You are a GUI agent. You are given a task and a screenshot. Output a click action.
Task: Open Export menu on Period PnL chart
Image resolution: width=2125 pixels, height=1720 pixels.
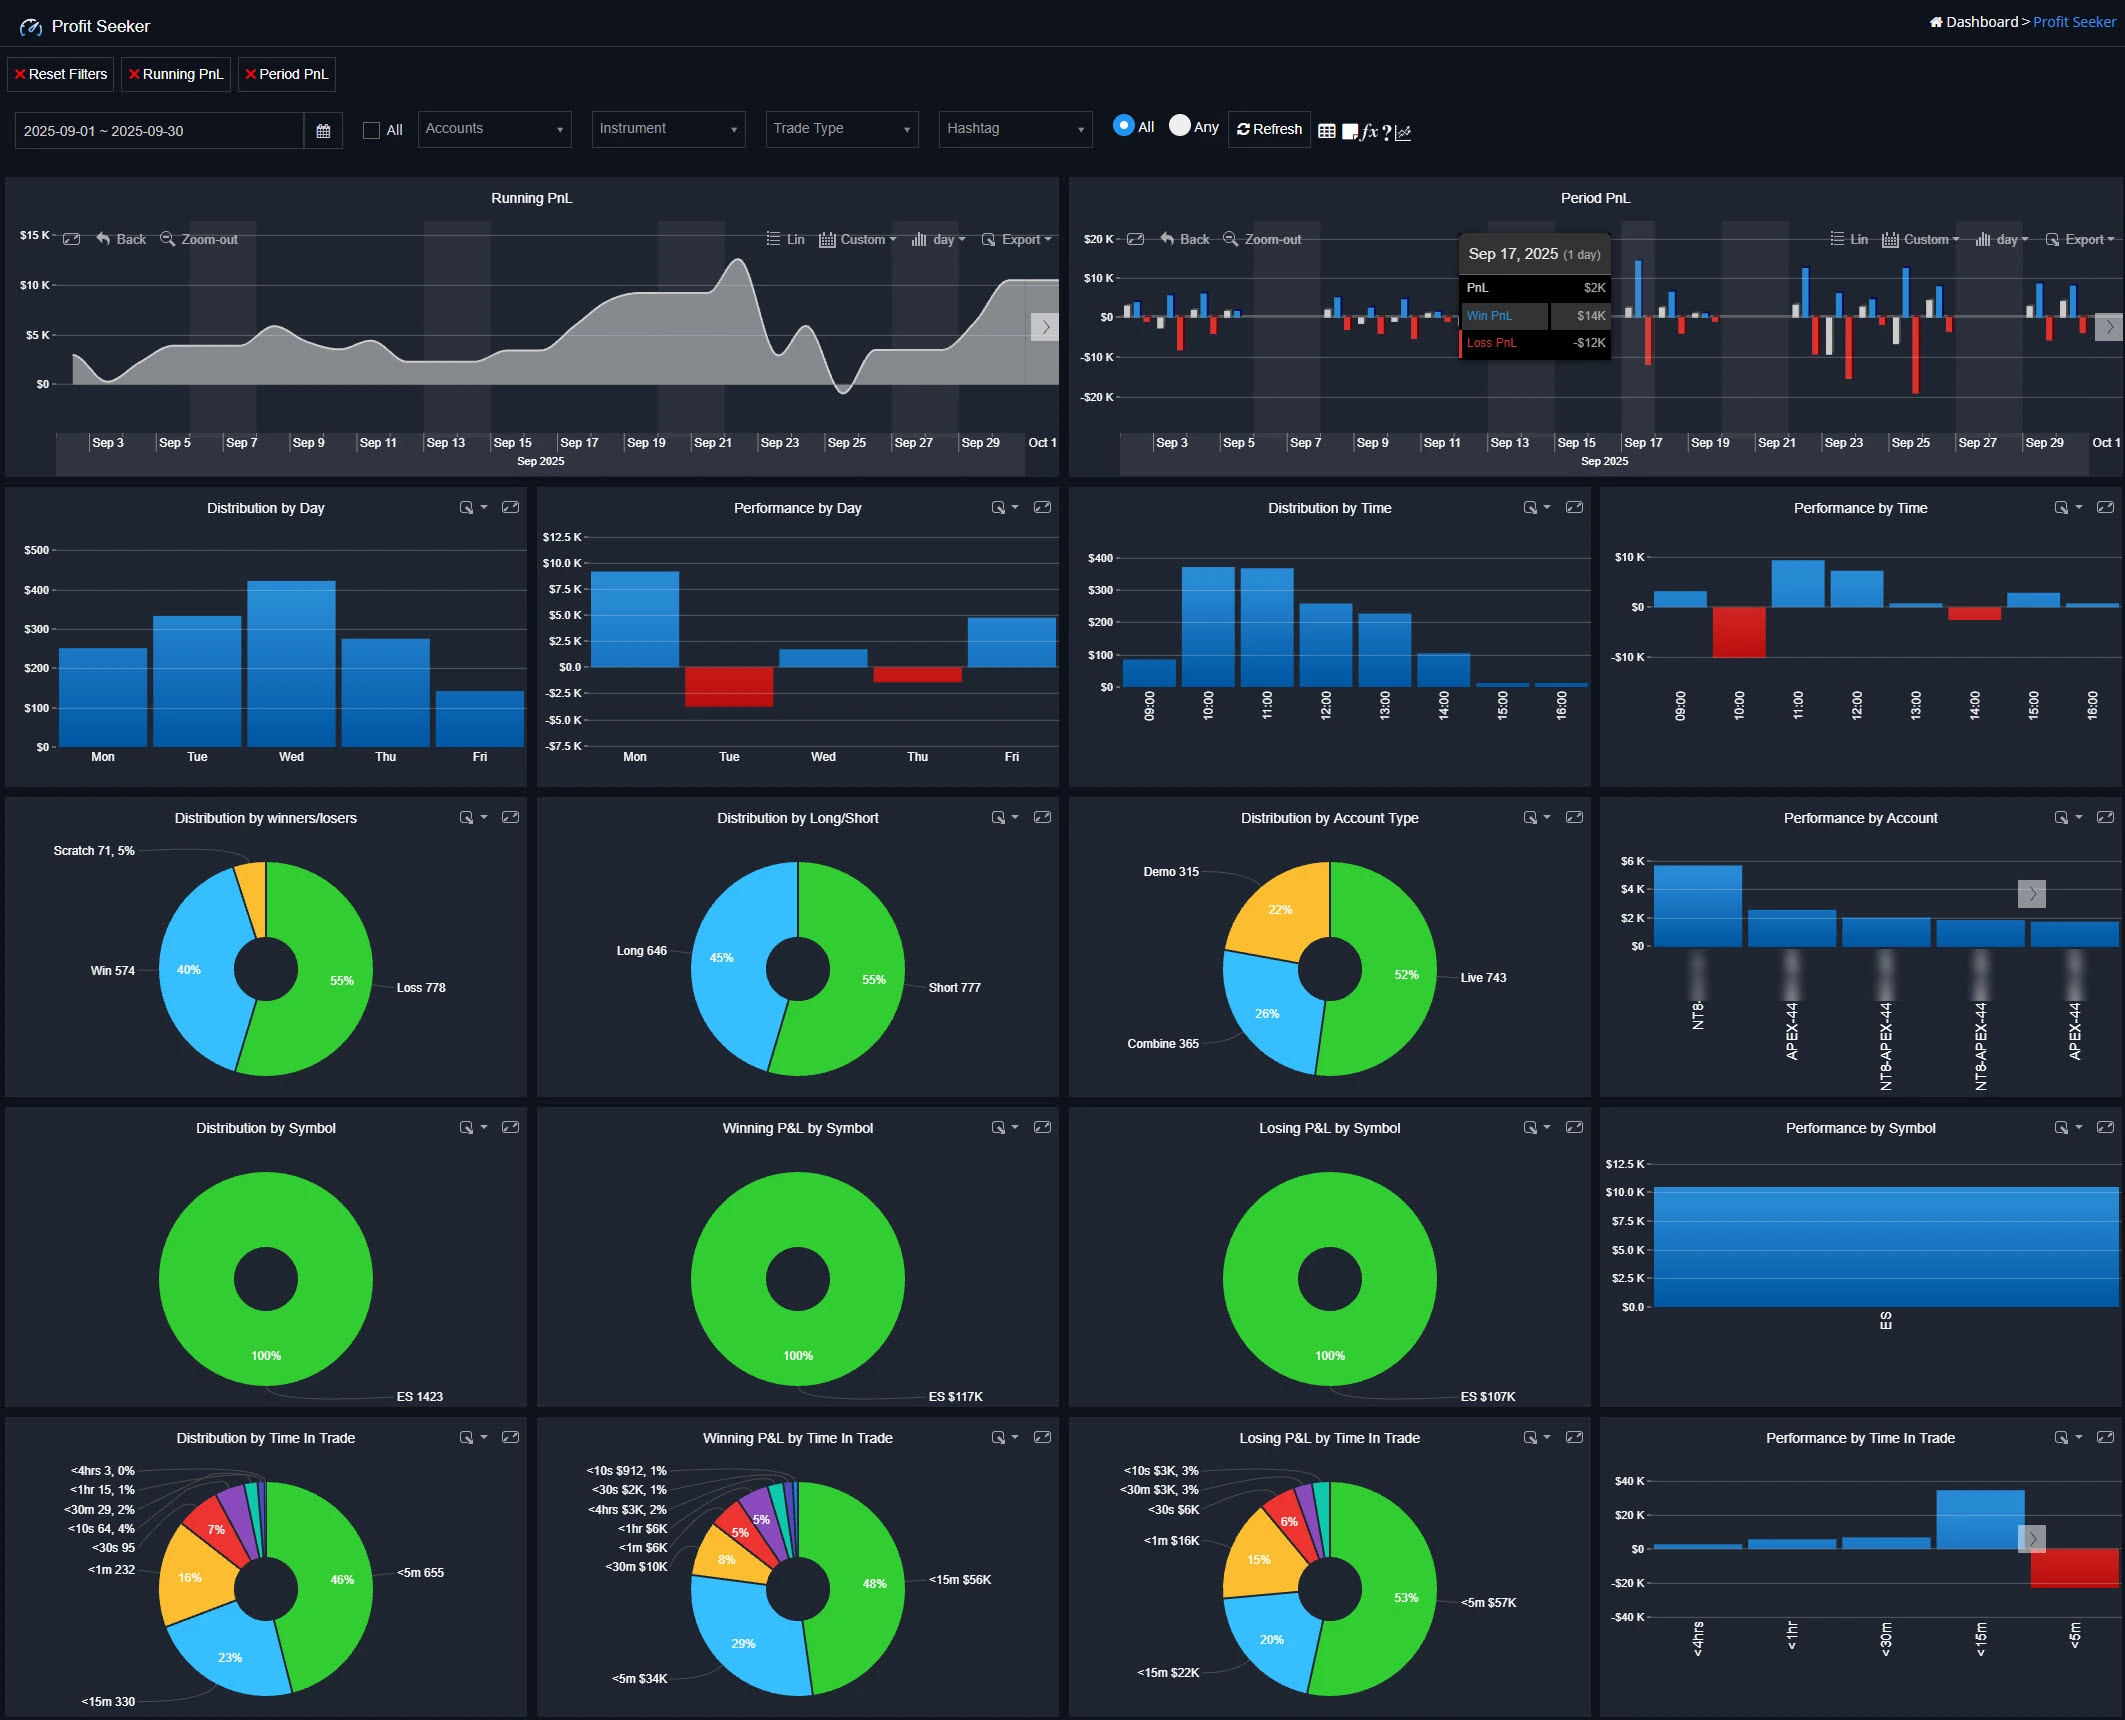click(2081, 239)
